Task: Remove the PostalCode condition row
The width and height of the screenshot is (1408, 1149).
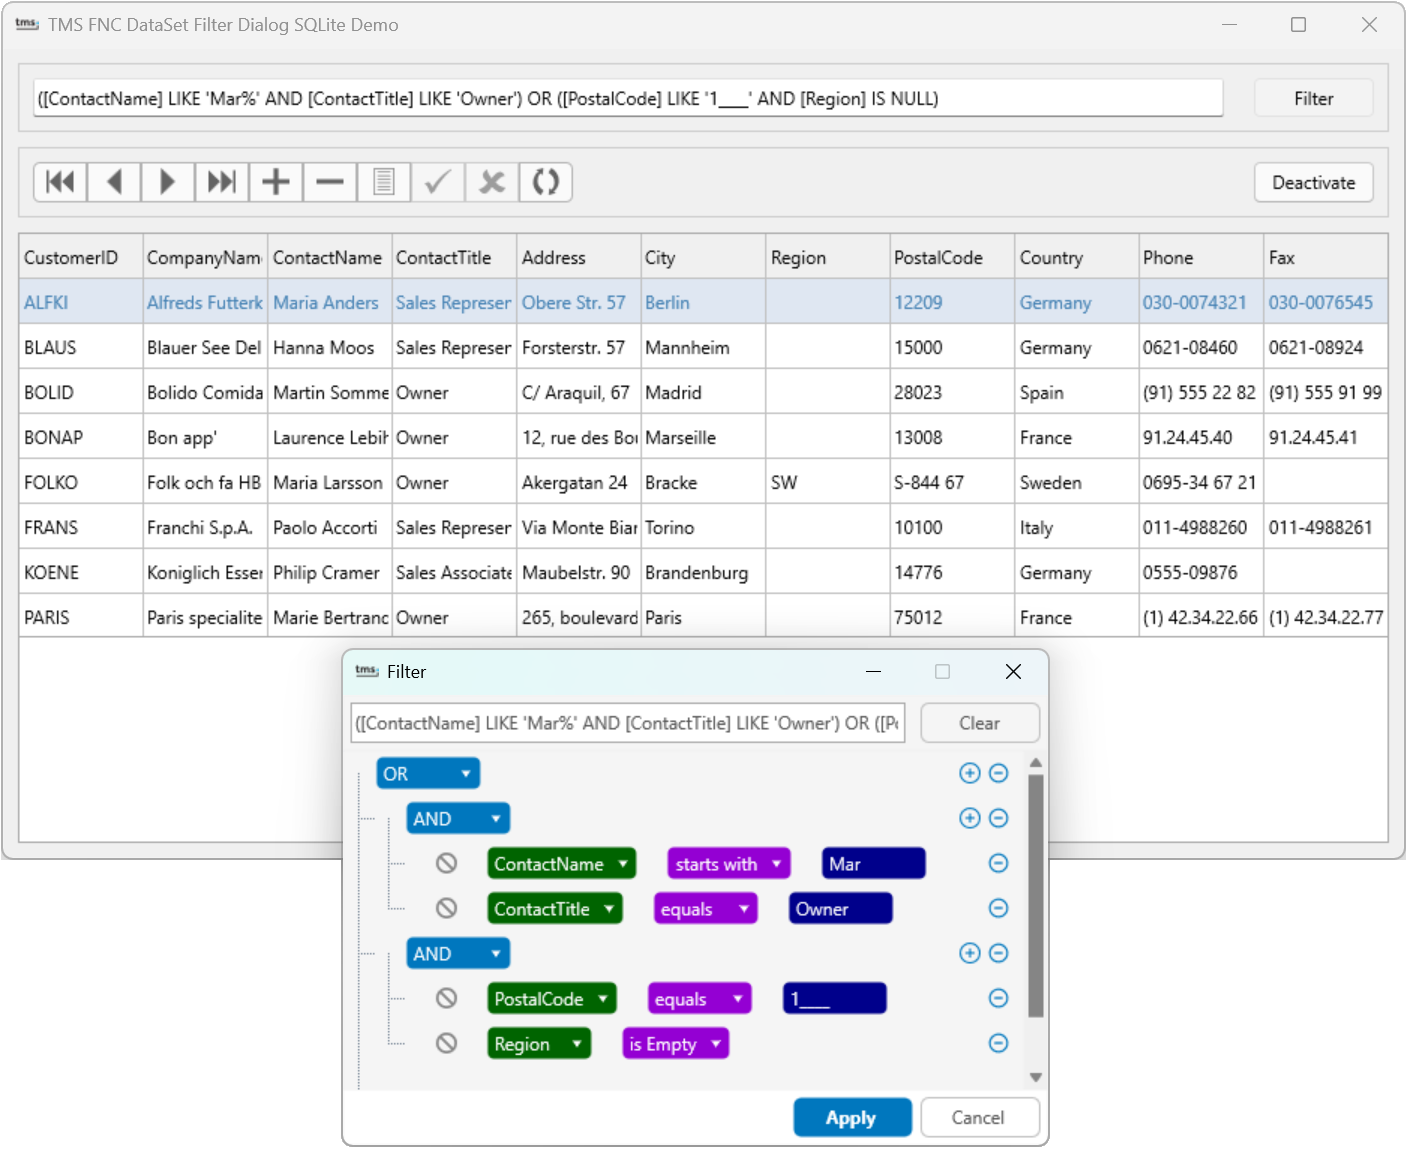Action: tap(998, 998)
